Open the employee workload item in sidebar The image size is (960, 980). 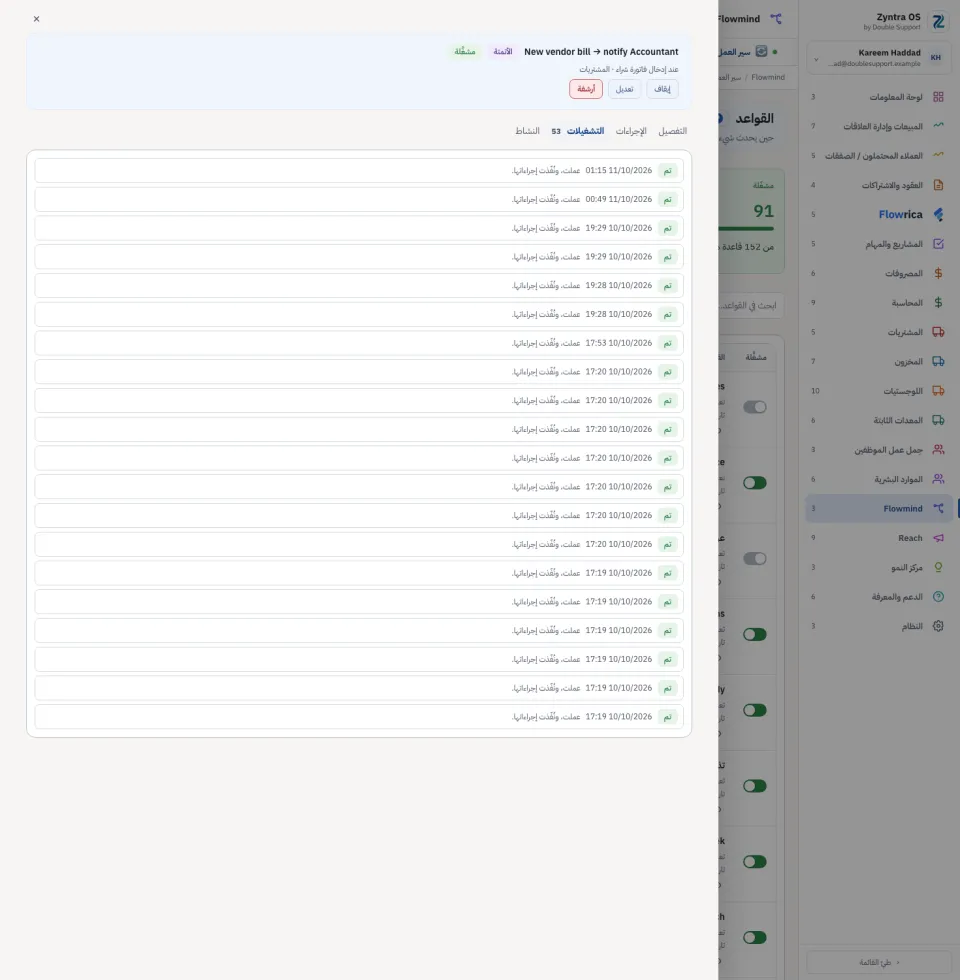(x=879, y=449)
